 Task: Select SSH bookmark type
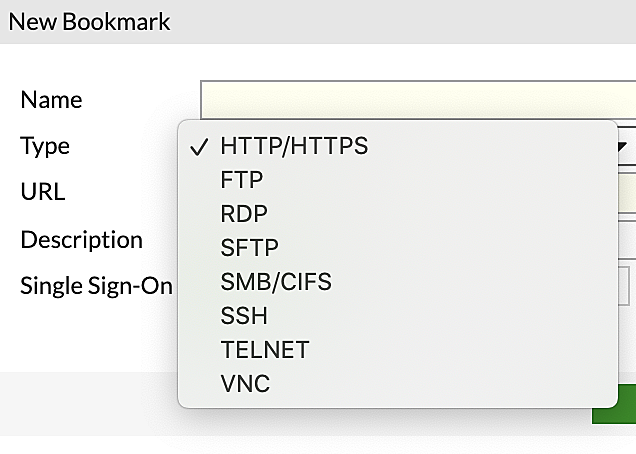click(244, 316)
